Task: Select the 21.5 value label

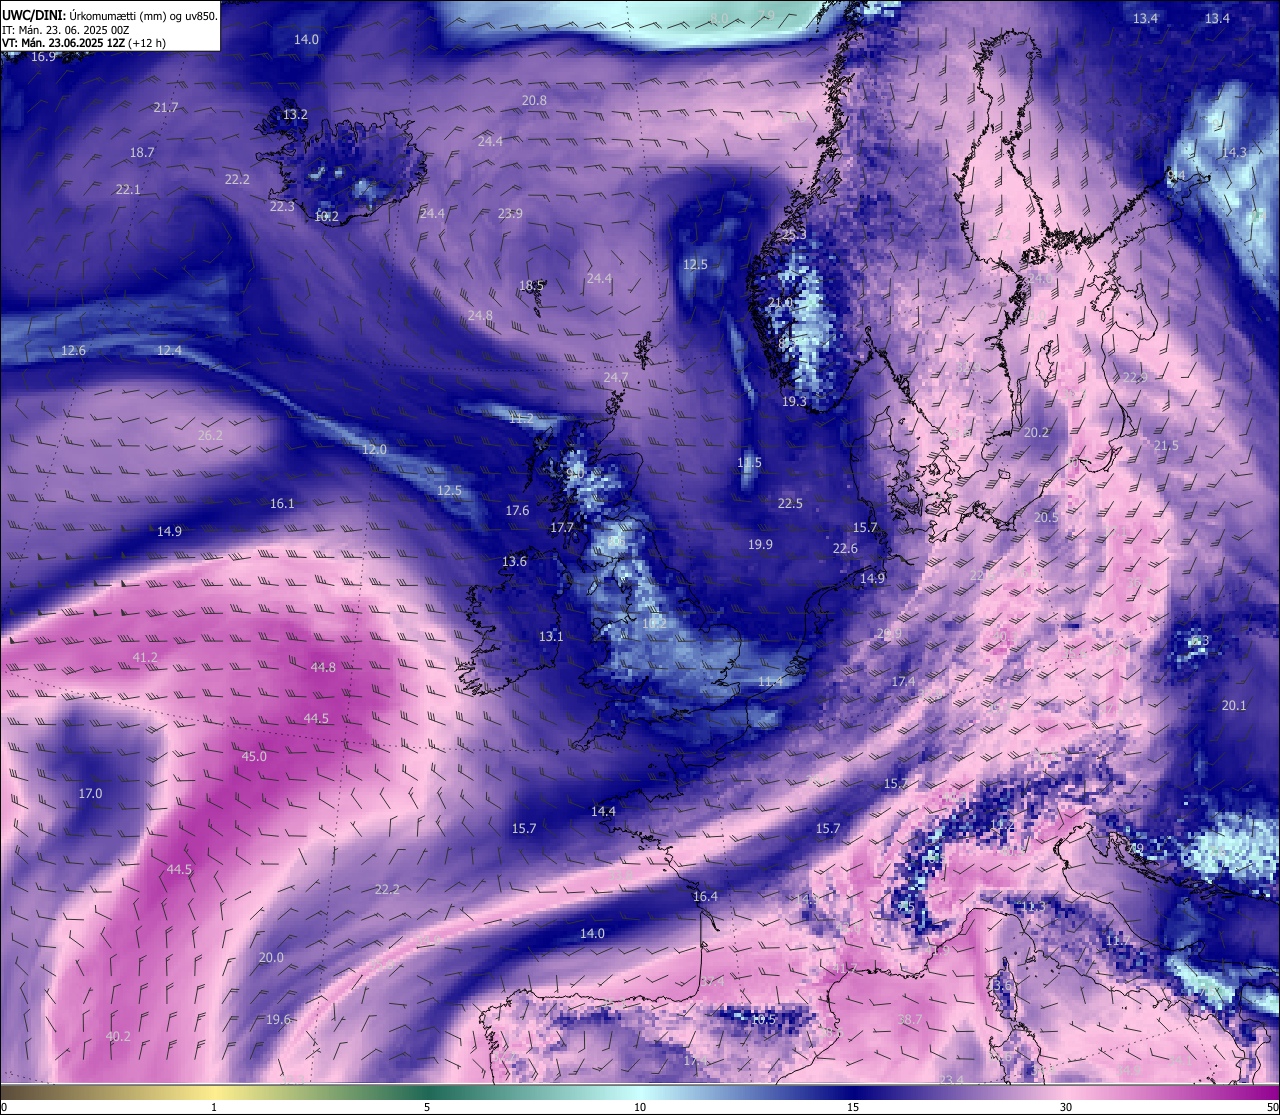Action: pyautogui.click(x=1166, y=445)
